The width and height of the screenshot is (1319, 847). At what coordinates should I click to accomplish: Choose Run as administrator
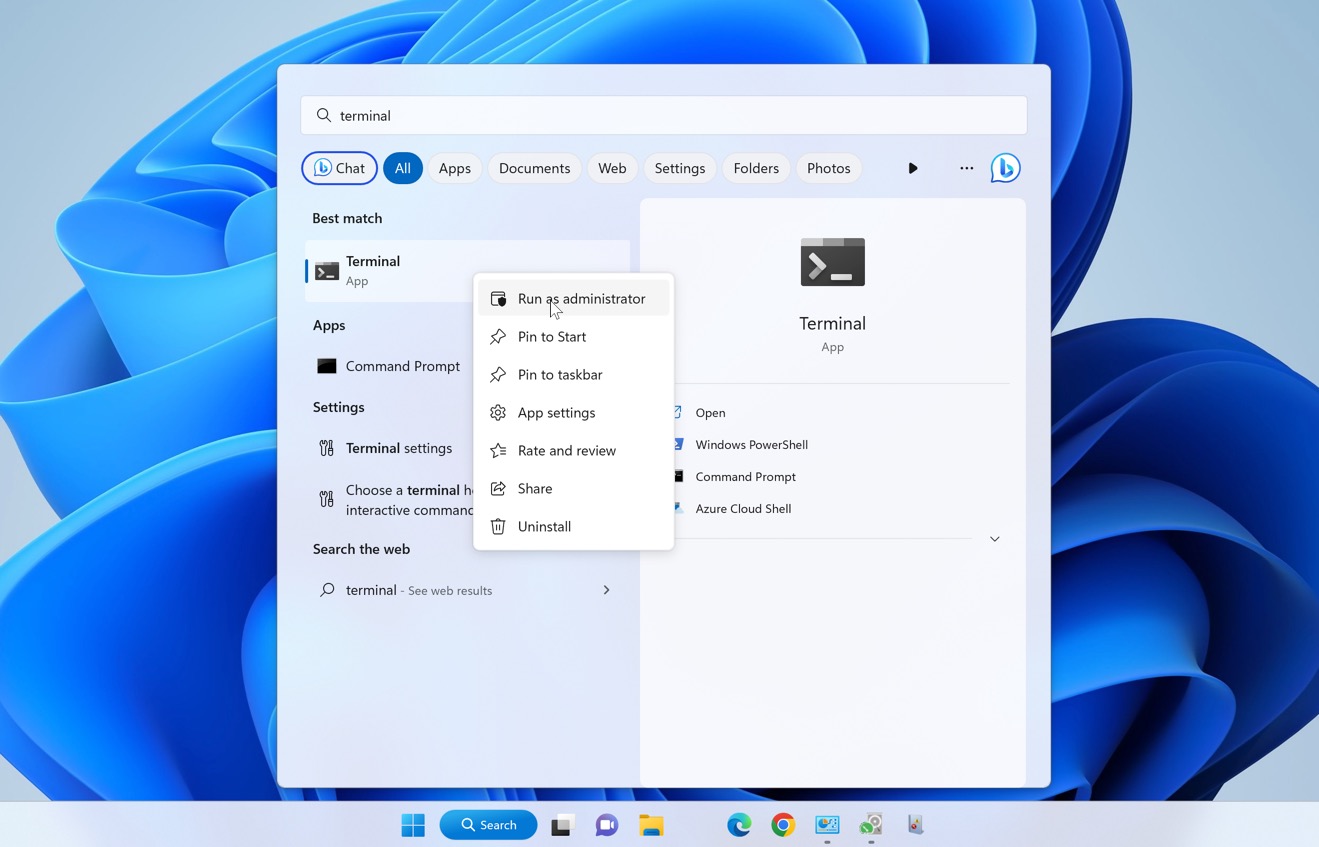pos(581,299)
